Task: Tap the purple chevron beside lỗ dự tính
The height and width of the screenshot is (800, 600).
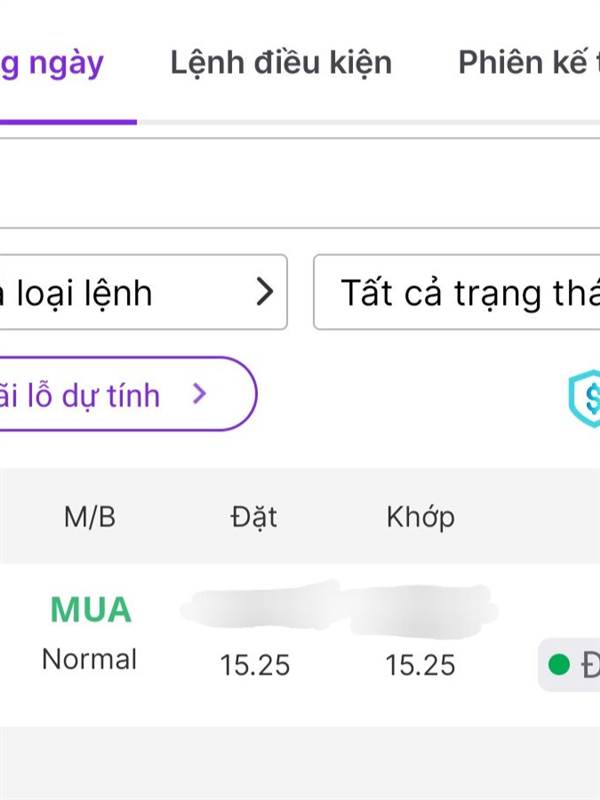Action: coord(199,394)
